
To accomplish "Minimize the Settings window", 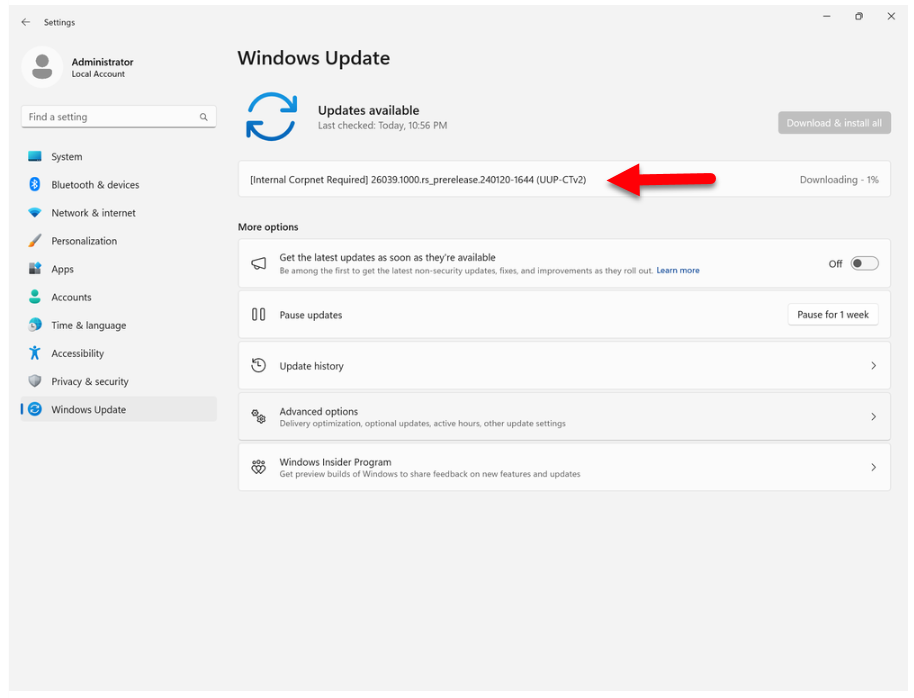I will [x=827, y=16].
